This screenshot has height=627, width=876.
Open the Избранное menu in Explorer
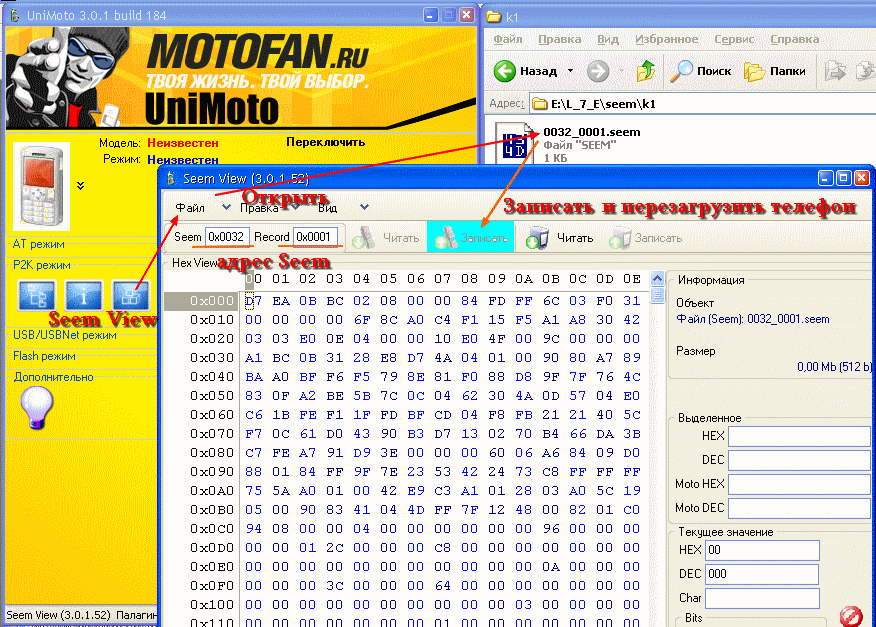coord(666,39)
